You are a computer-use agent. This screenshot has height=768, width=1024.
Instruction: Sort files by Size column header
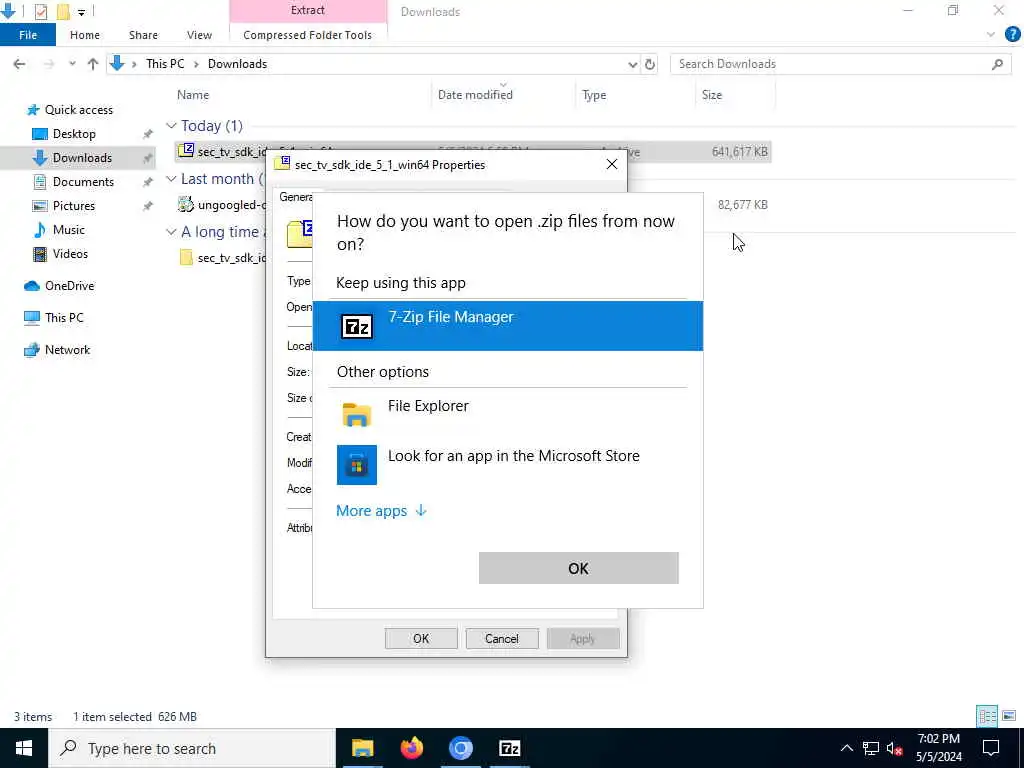point(712,95)
